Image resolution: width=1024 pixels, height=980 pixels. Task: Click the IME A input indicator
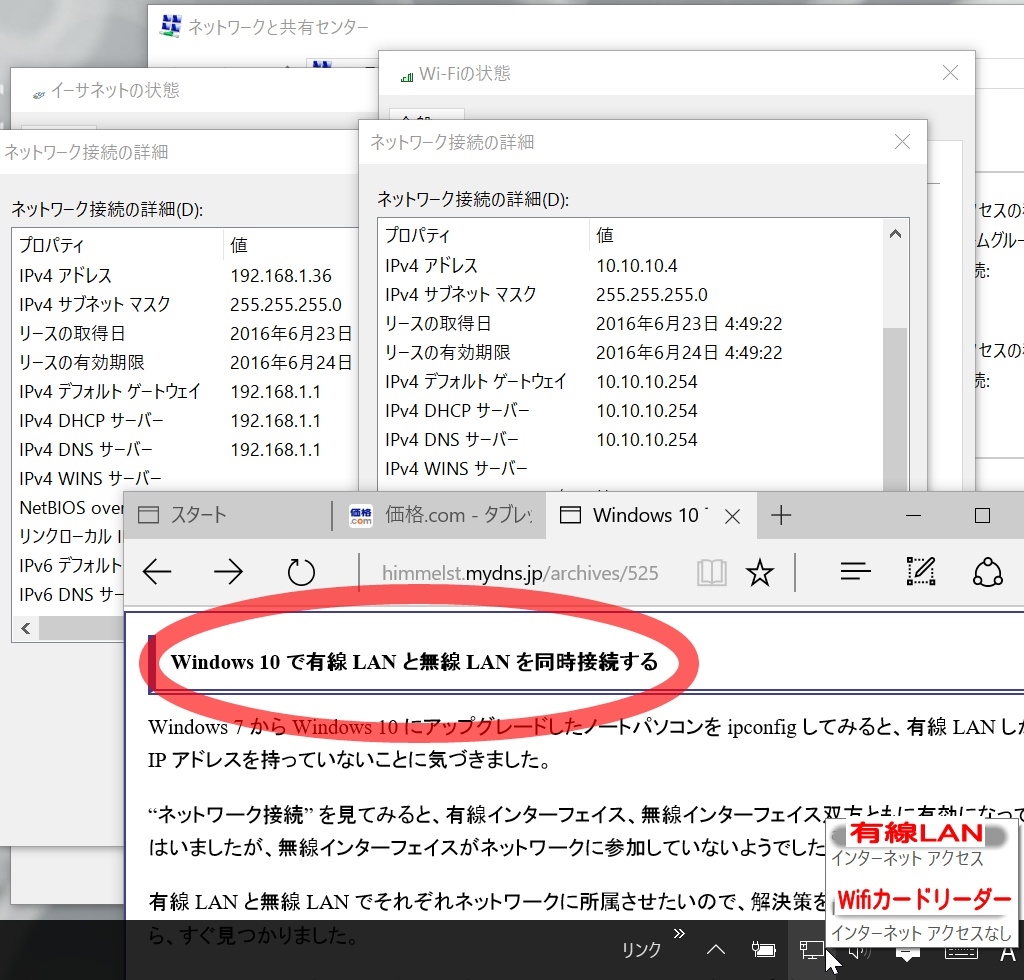[1008, 954]
